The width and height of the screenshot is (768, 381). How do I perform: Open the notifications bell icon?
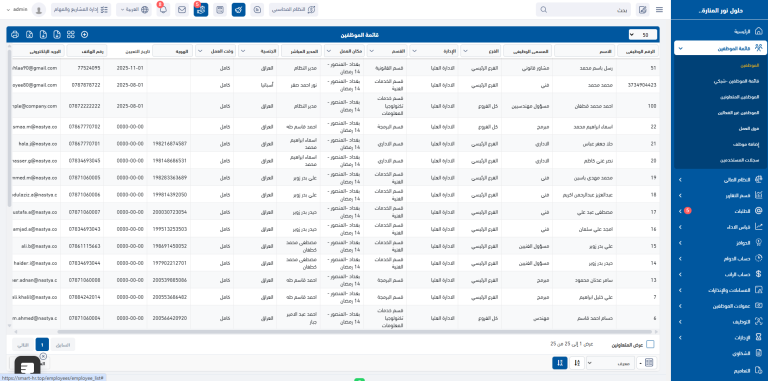click(163, 10)
